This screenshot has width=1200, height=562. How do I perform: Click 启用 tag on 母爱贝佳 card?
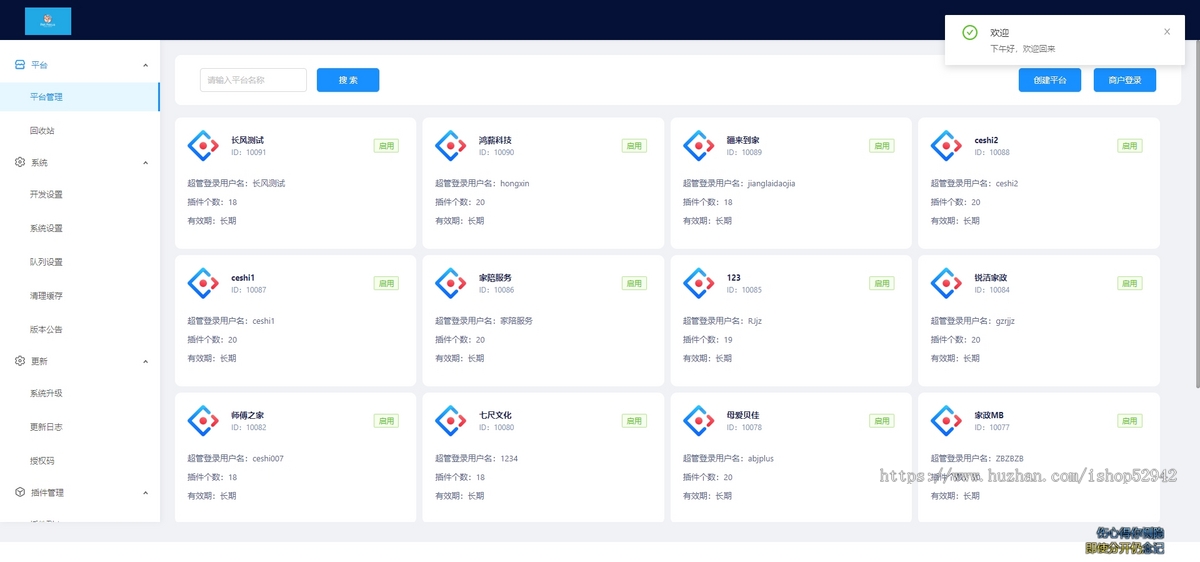(882, 421)
